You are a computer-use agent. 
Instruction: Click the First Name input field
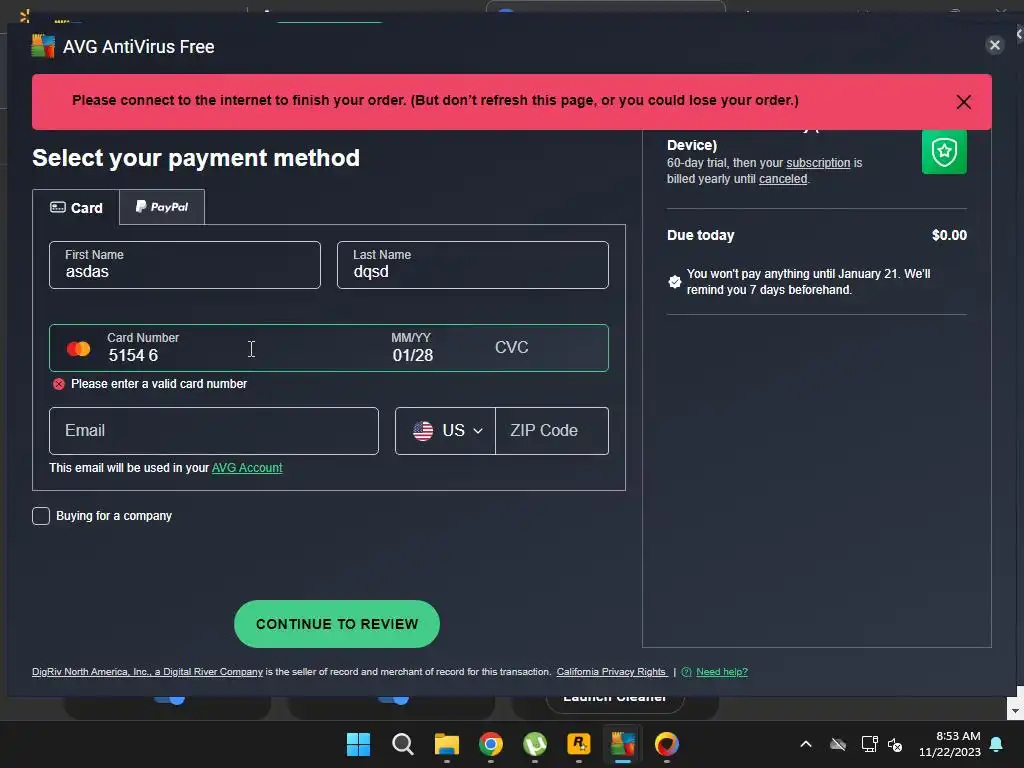(185, 265)
